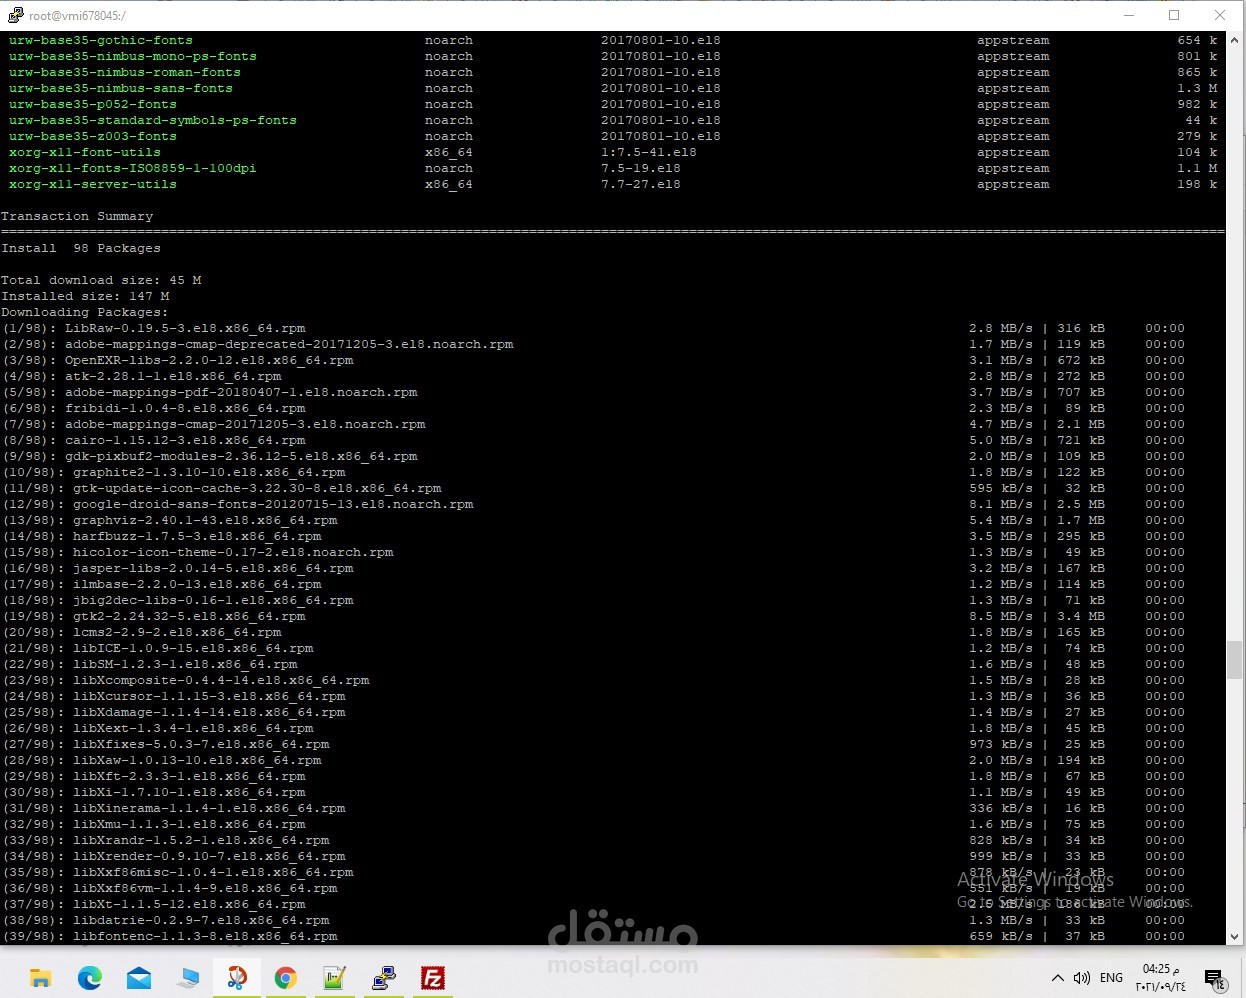Viewport: 1246px width, 998px height.
Task: Maximize the PuTTY window
Action: 1174,15
